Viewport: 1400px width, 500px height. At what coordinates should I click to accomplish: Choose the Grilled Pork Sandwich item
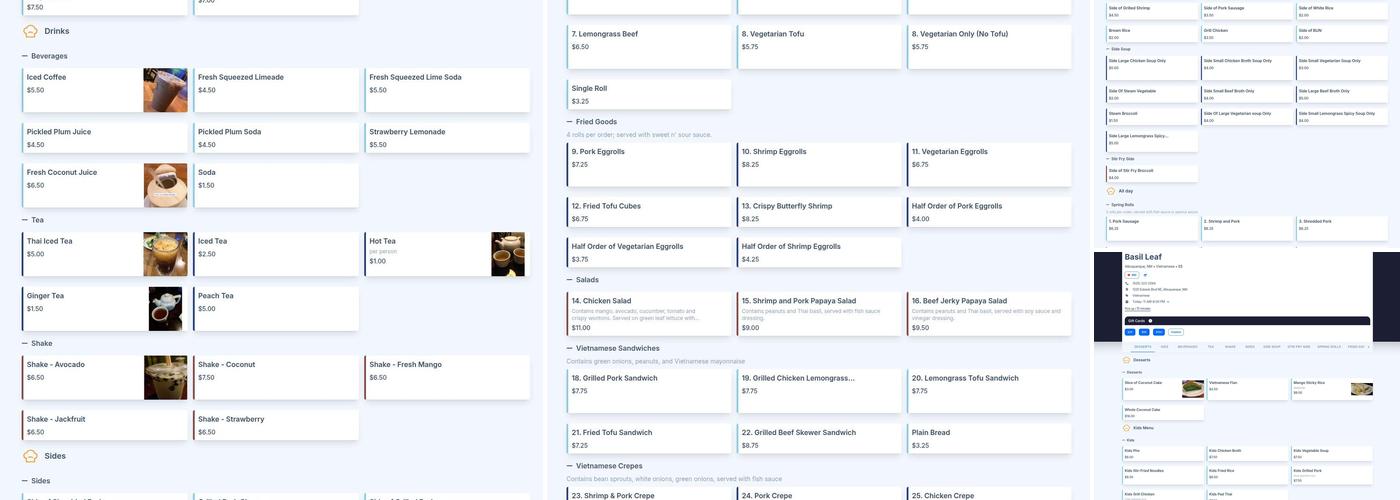(650, 391)
